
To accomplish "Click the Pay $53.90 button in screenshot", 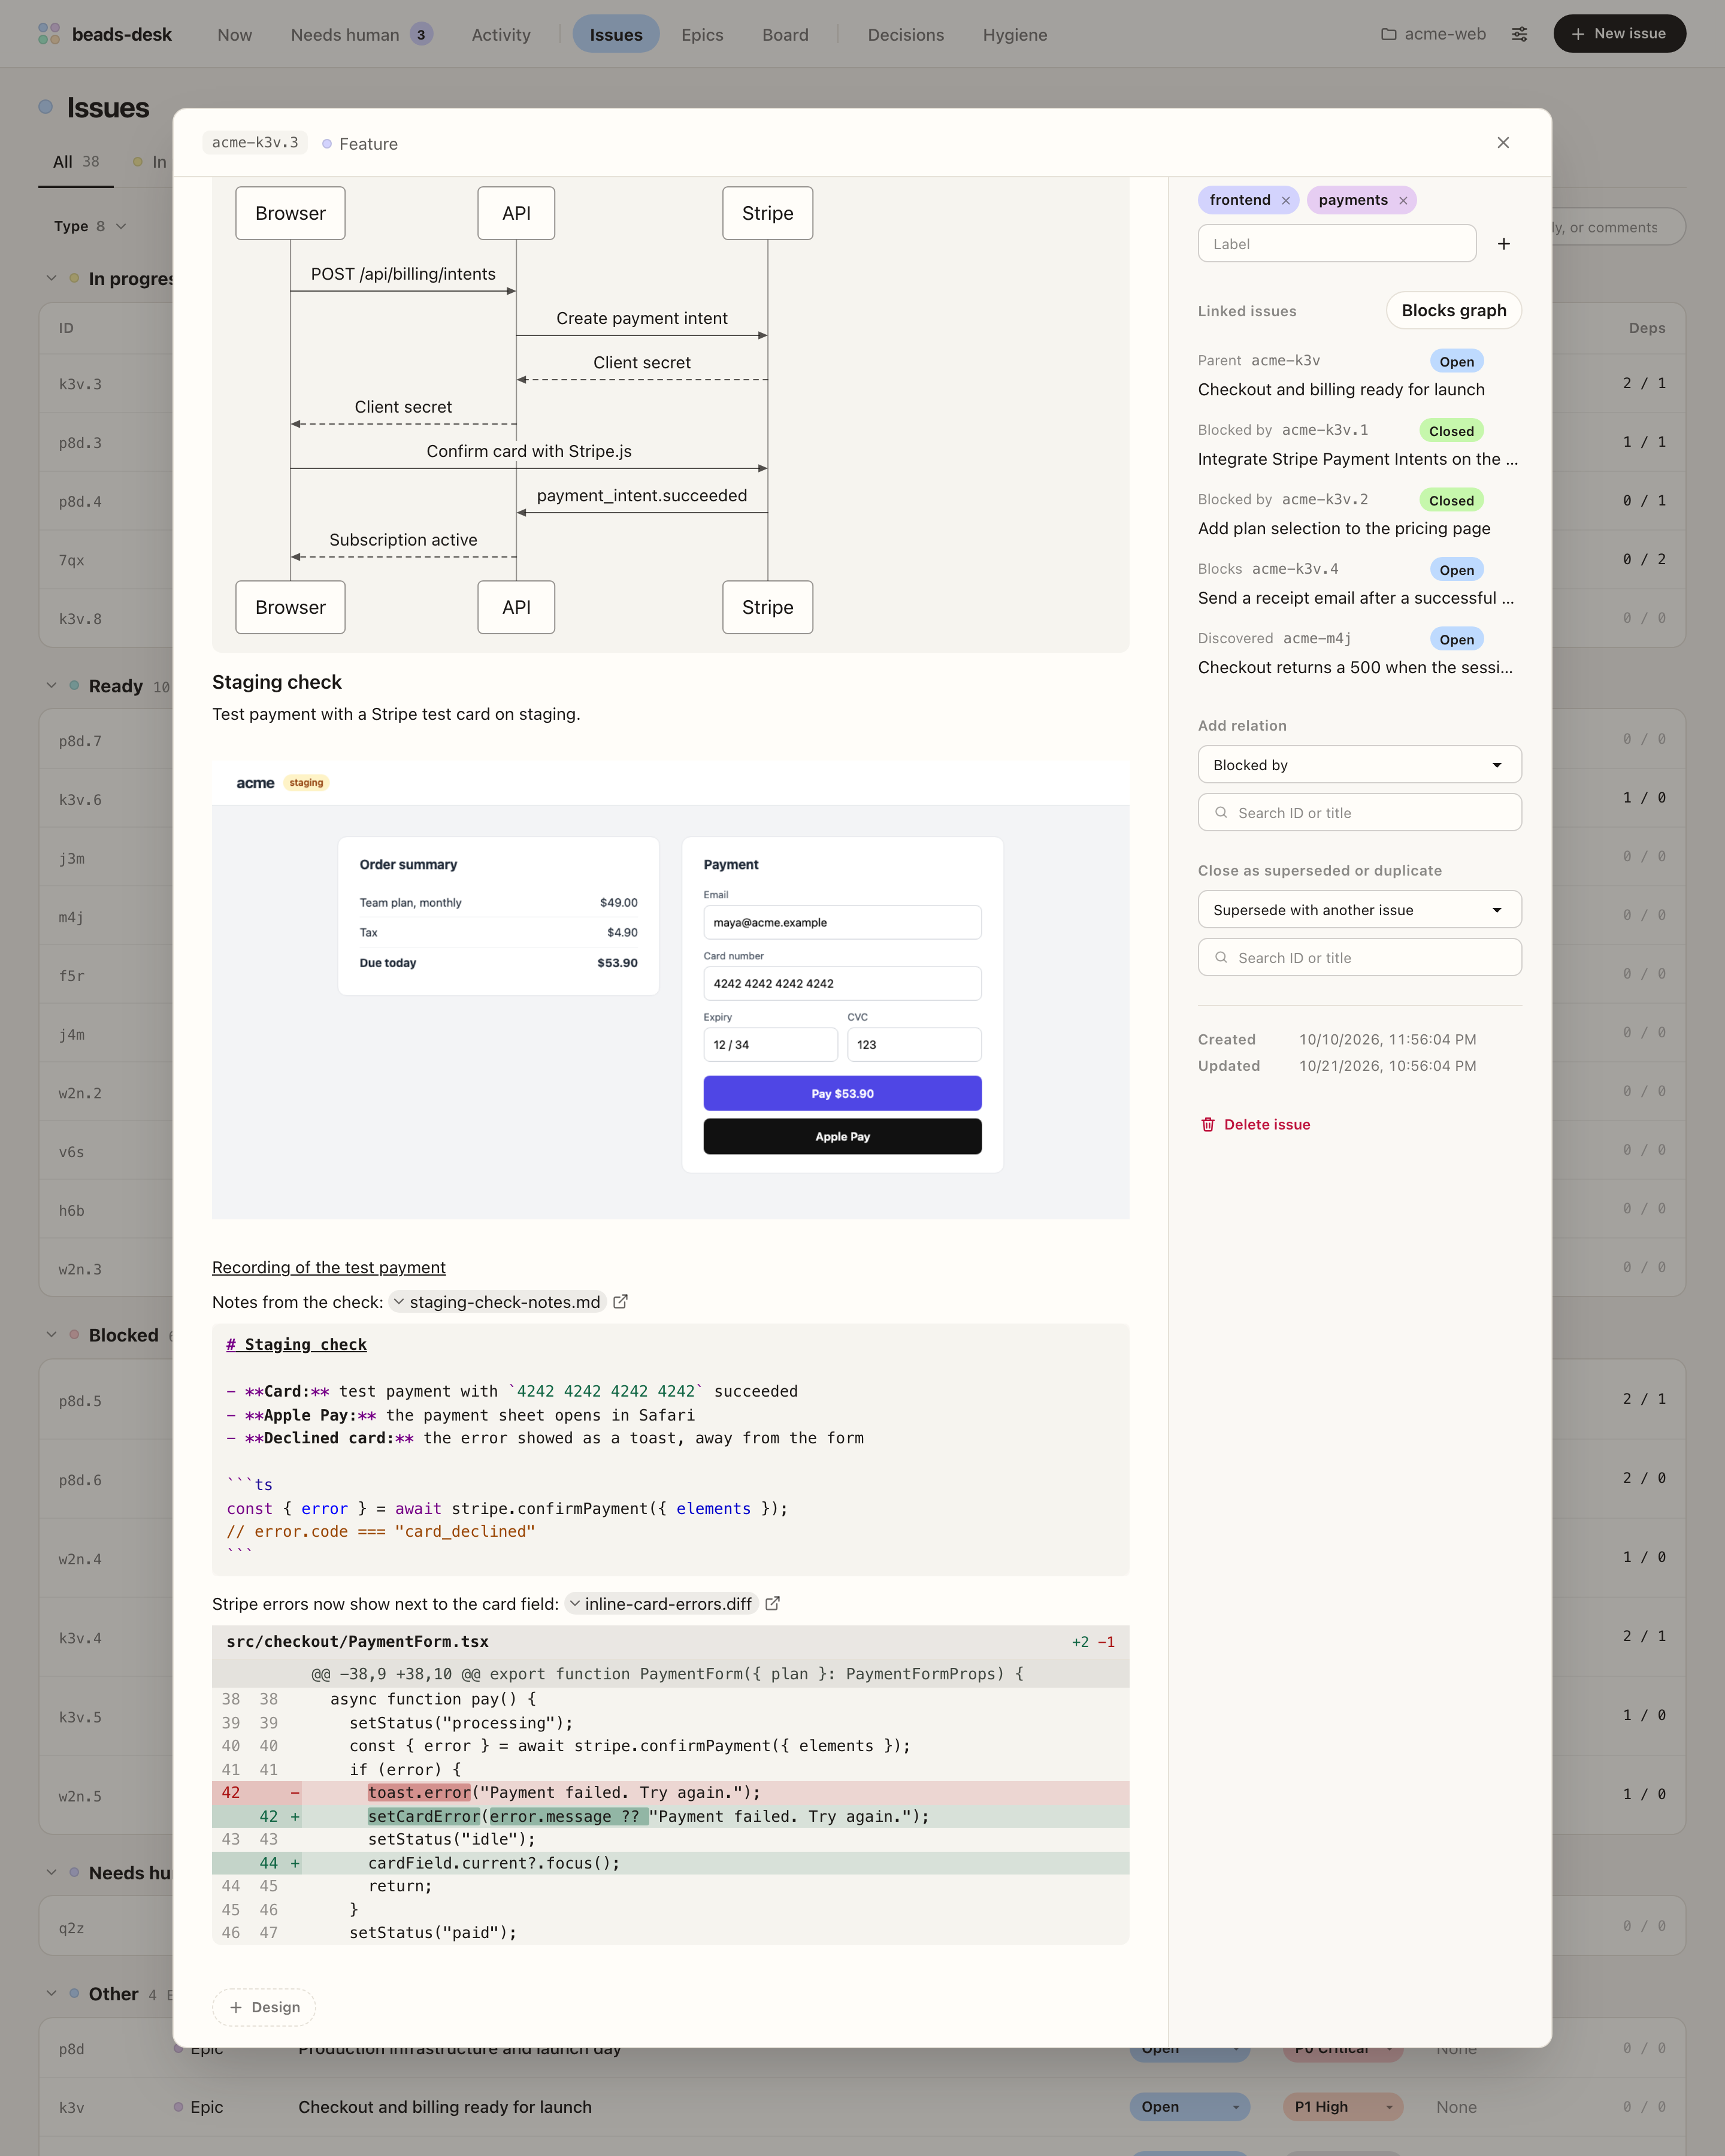I will coord(842,1093).
